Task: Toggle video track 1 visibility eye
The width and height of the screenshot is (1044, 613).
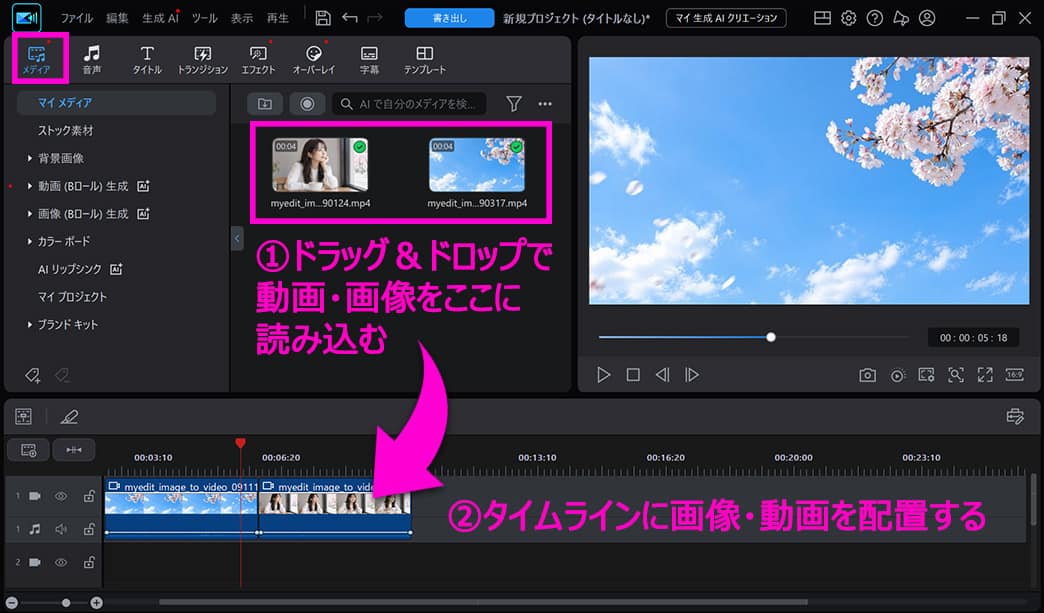Action: pyautogui.click(x=61, y=497)
